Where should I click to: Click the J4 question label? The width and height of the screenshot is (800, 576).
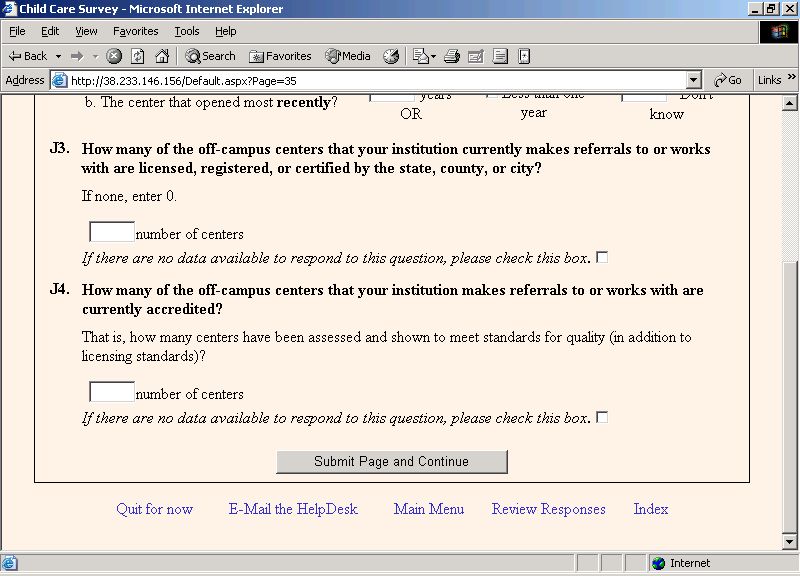(60, 289)
